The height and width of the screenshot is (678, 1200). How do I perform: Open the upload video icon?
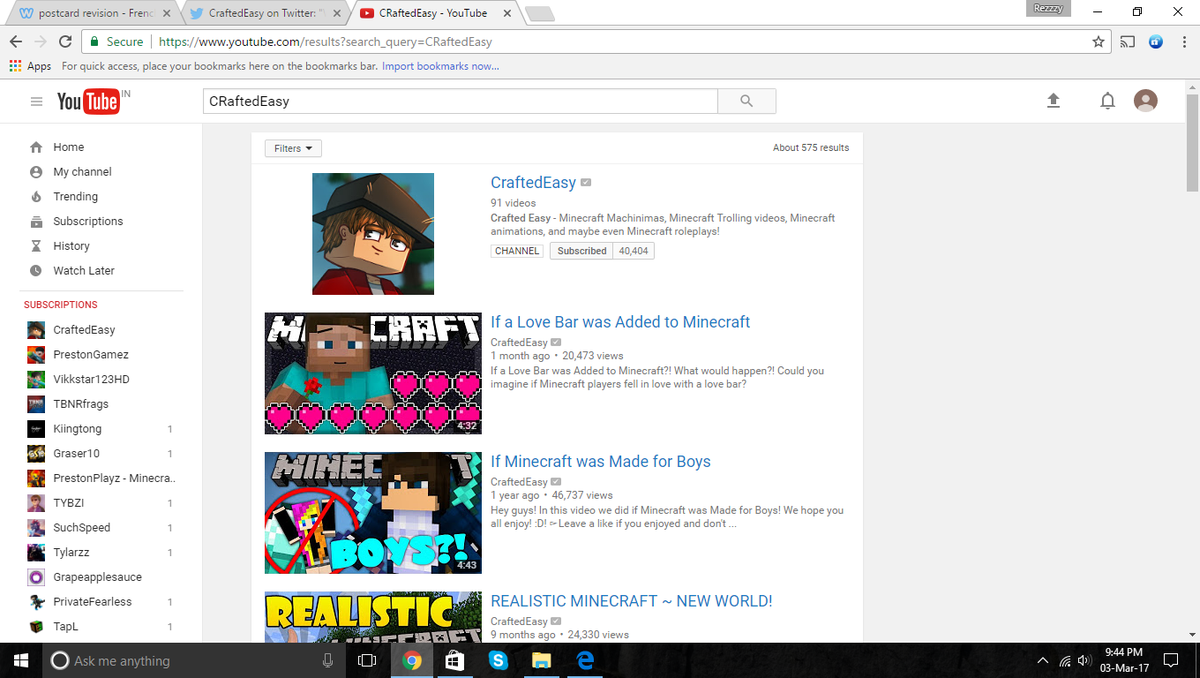tap(1053, 101)
